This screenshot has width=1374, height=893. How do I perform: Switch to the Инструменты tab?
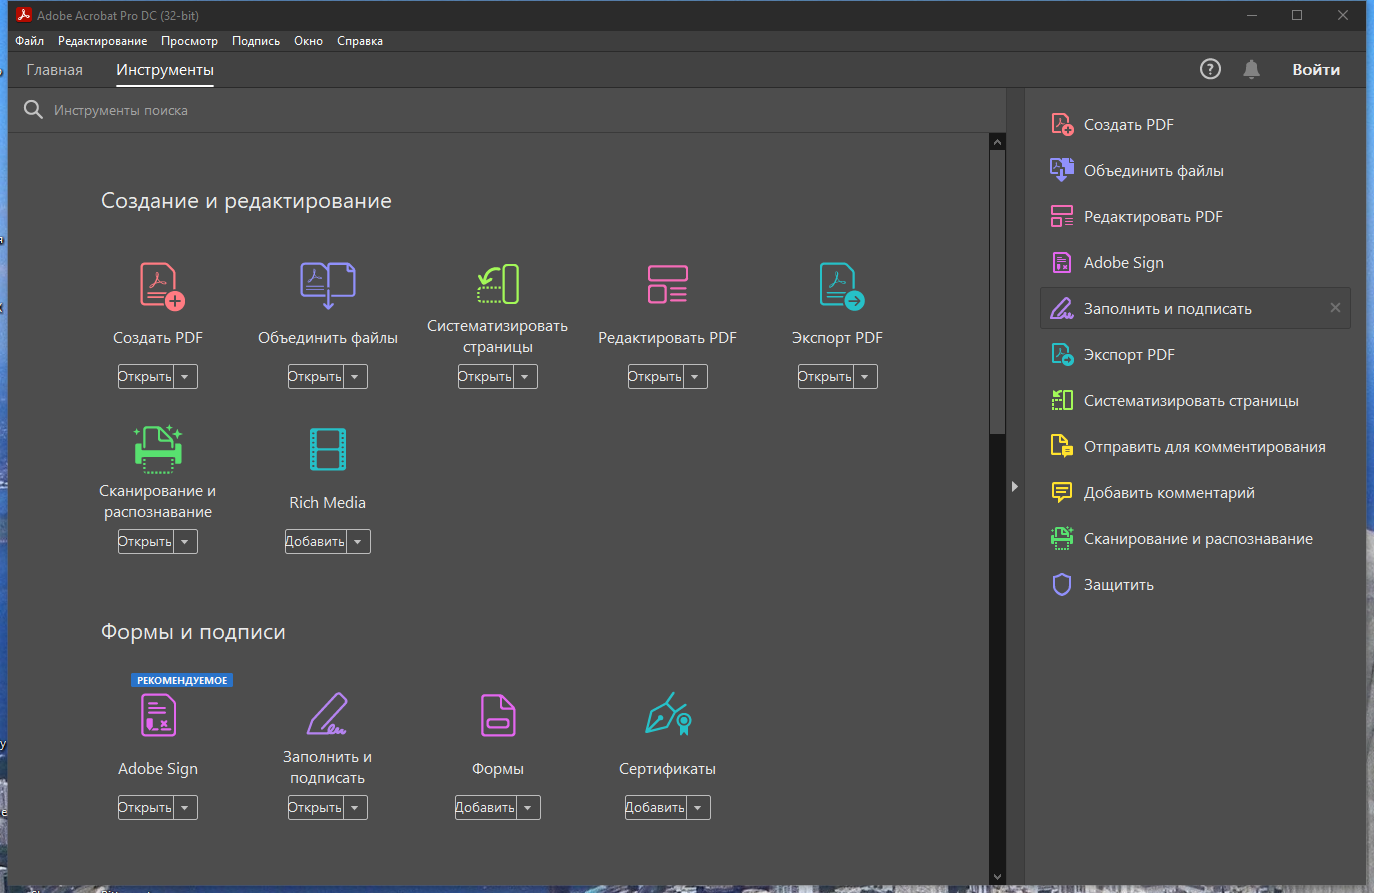(165, 70)
